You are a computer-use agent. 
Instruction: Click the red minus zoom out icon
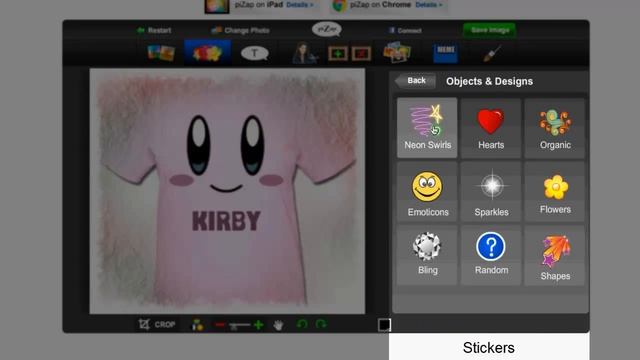[x=220, y=325]
